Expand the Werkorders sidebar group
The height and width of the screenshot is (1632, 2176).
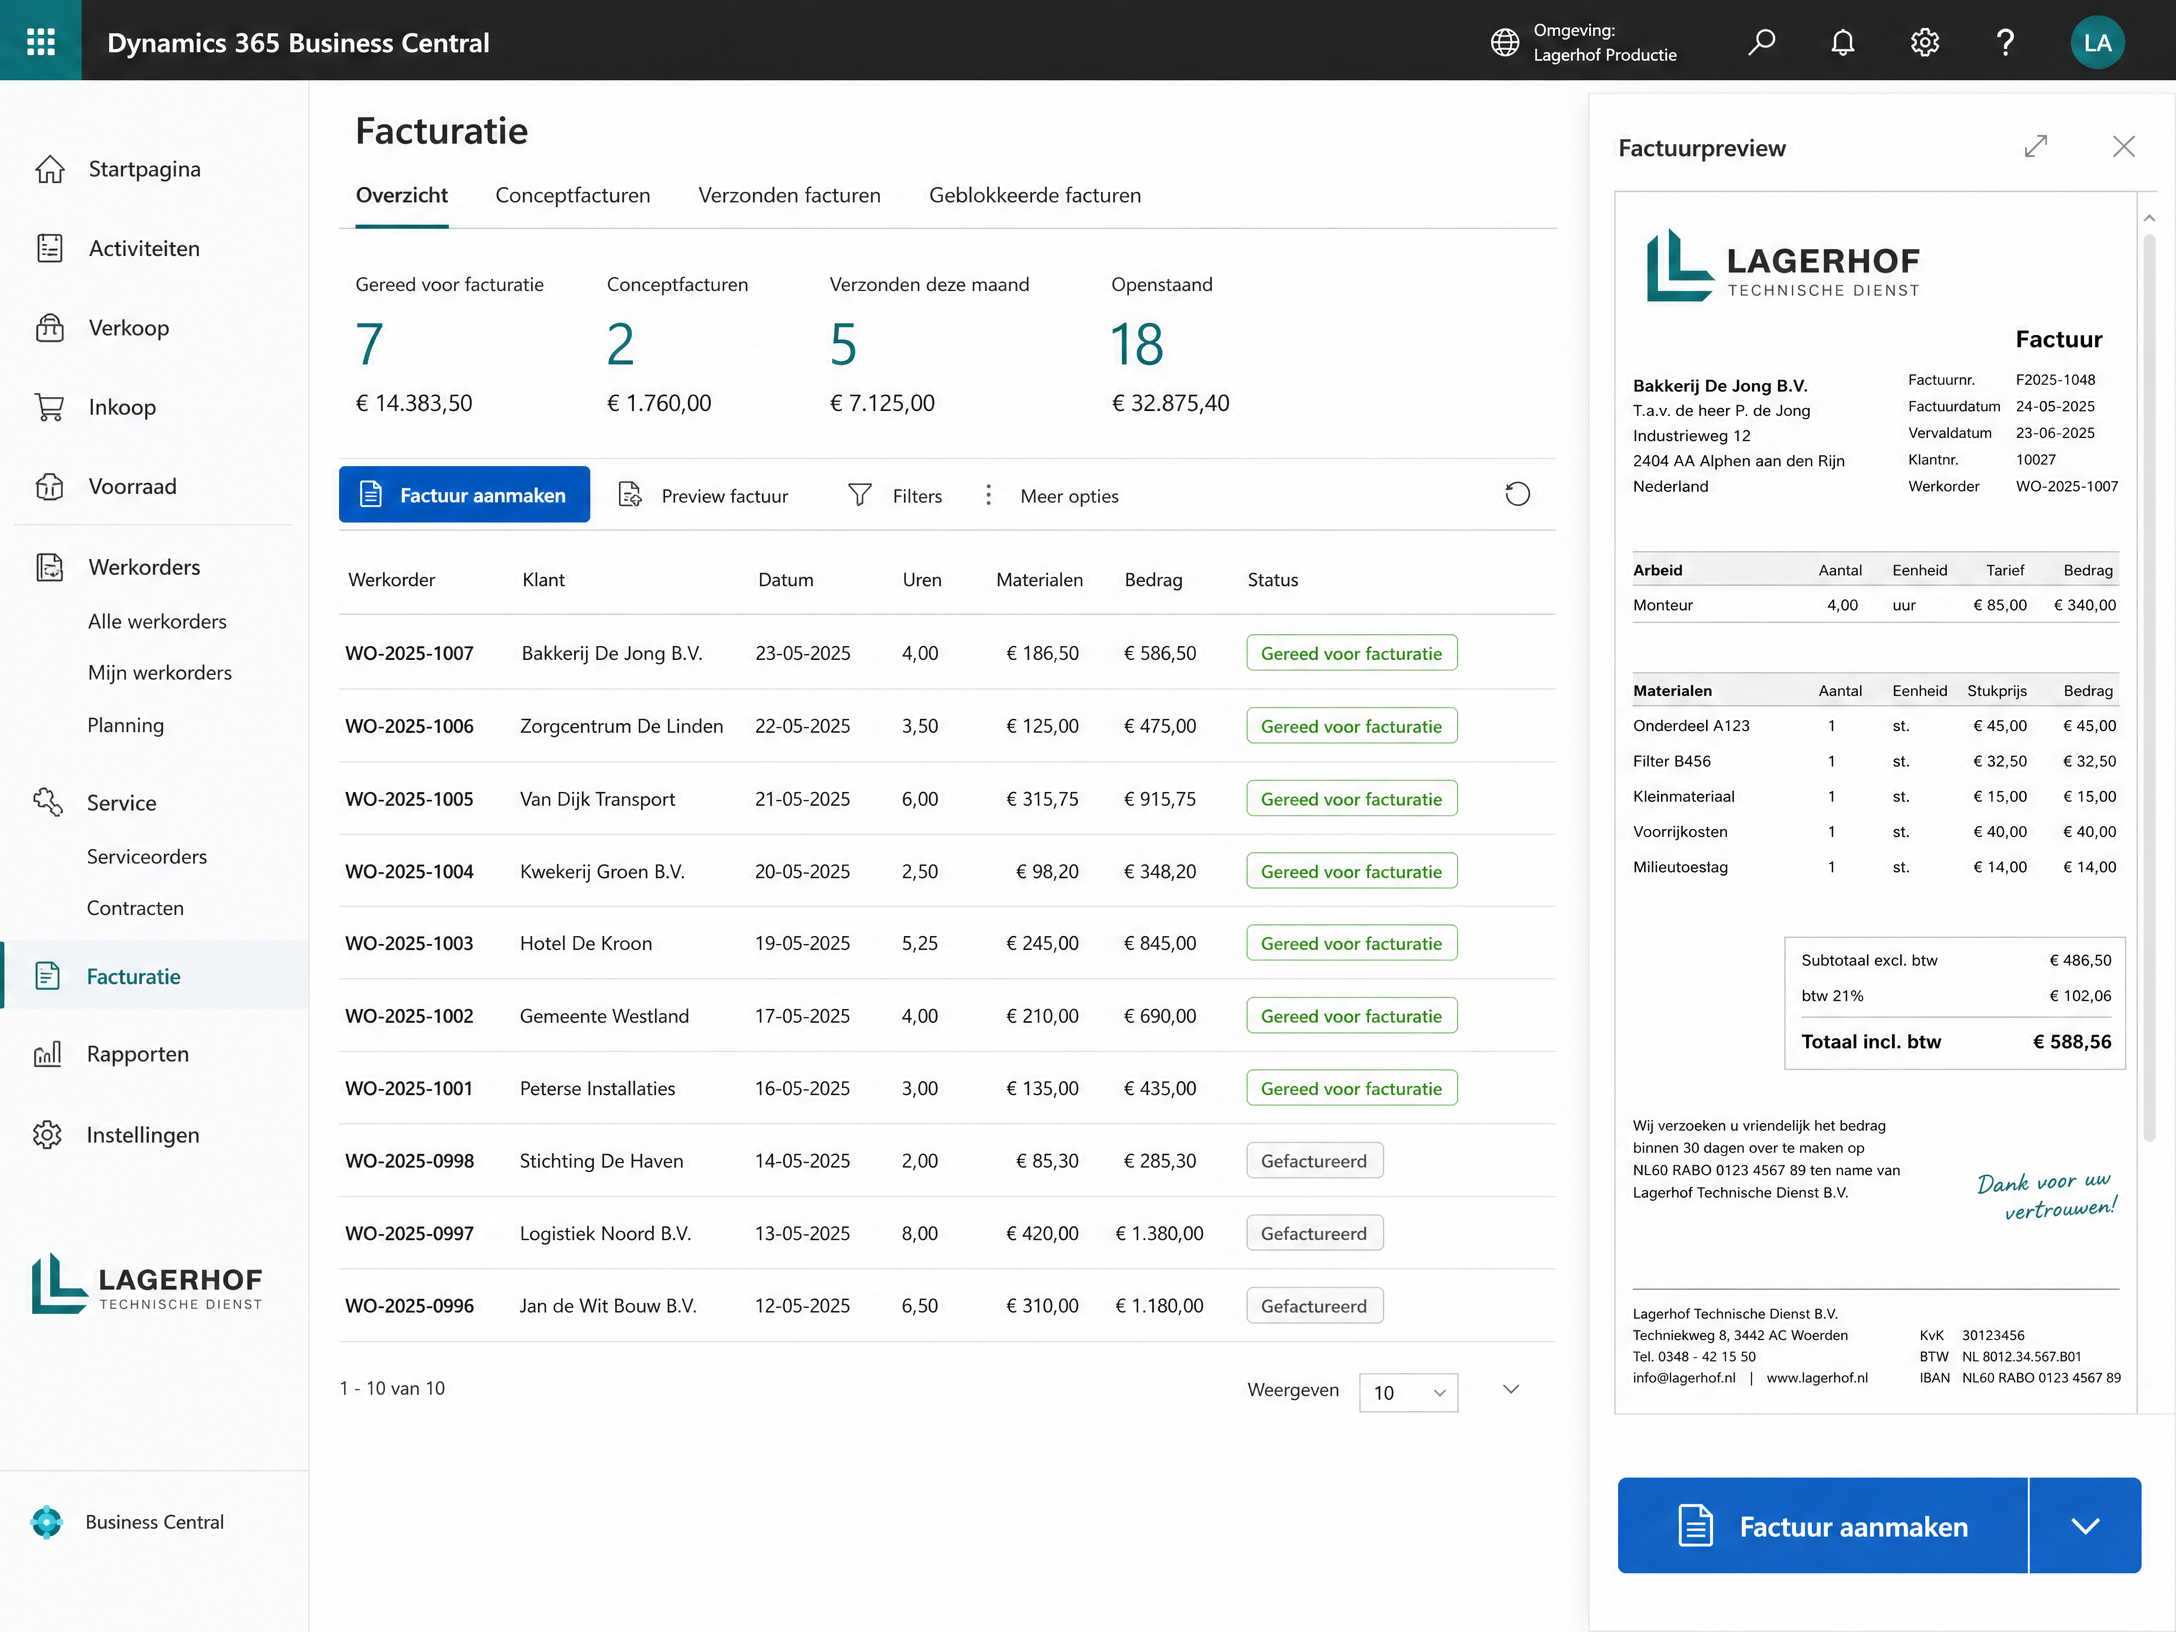coord(118,567)
